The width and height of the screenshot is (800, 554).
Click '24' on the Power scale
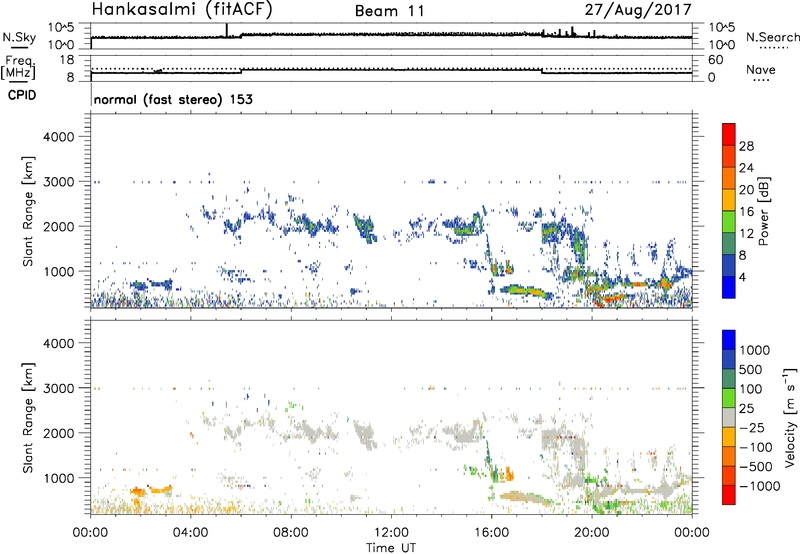746,168
